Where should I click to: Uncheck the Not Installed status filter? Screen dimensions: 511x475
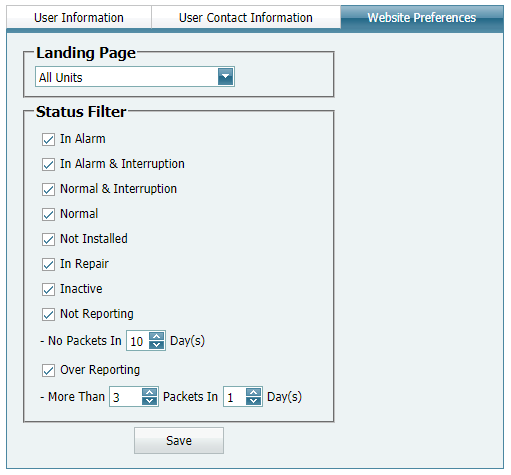coord(48,239)
